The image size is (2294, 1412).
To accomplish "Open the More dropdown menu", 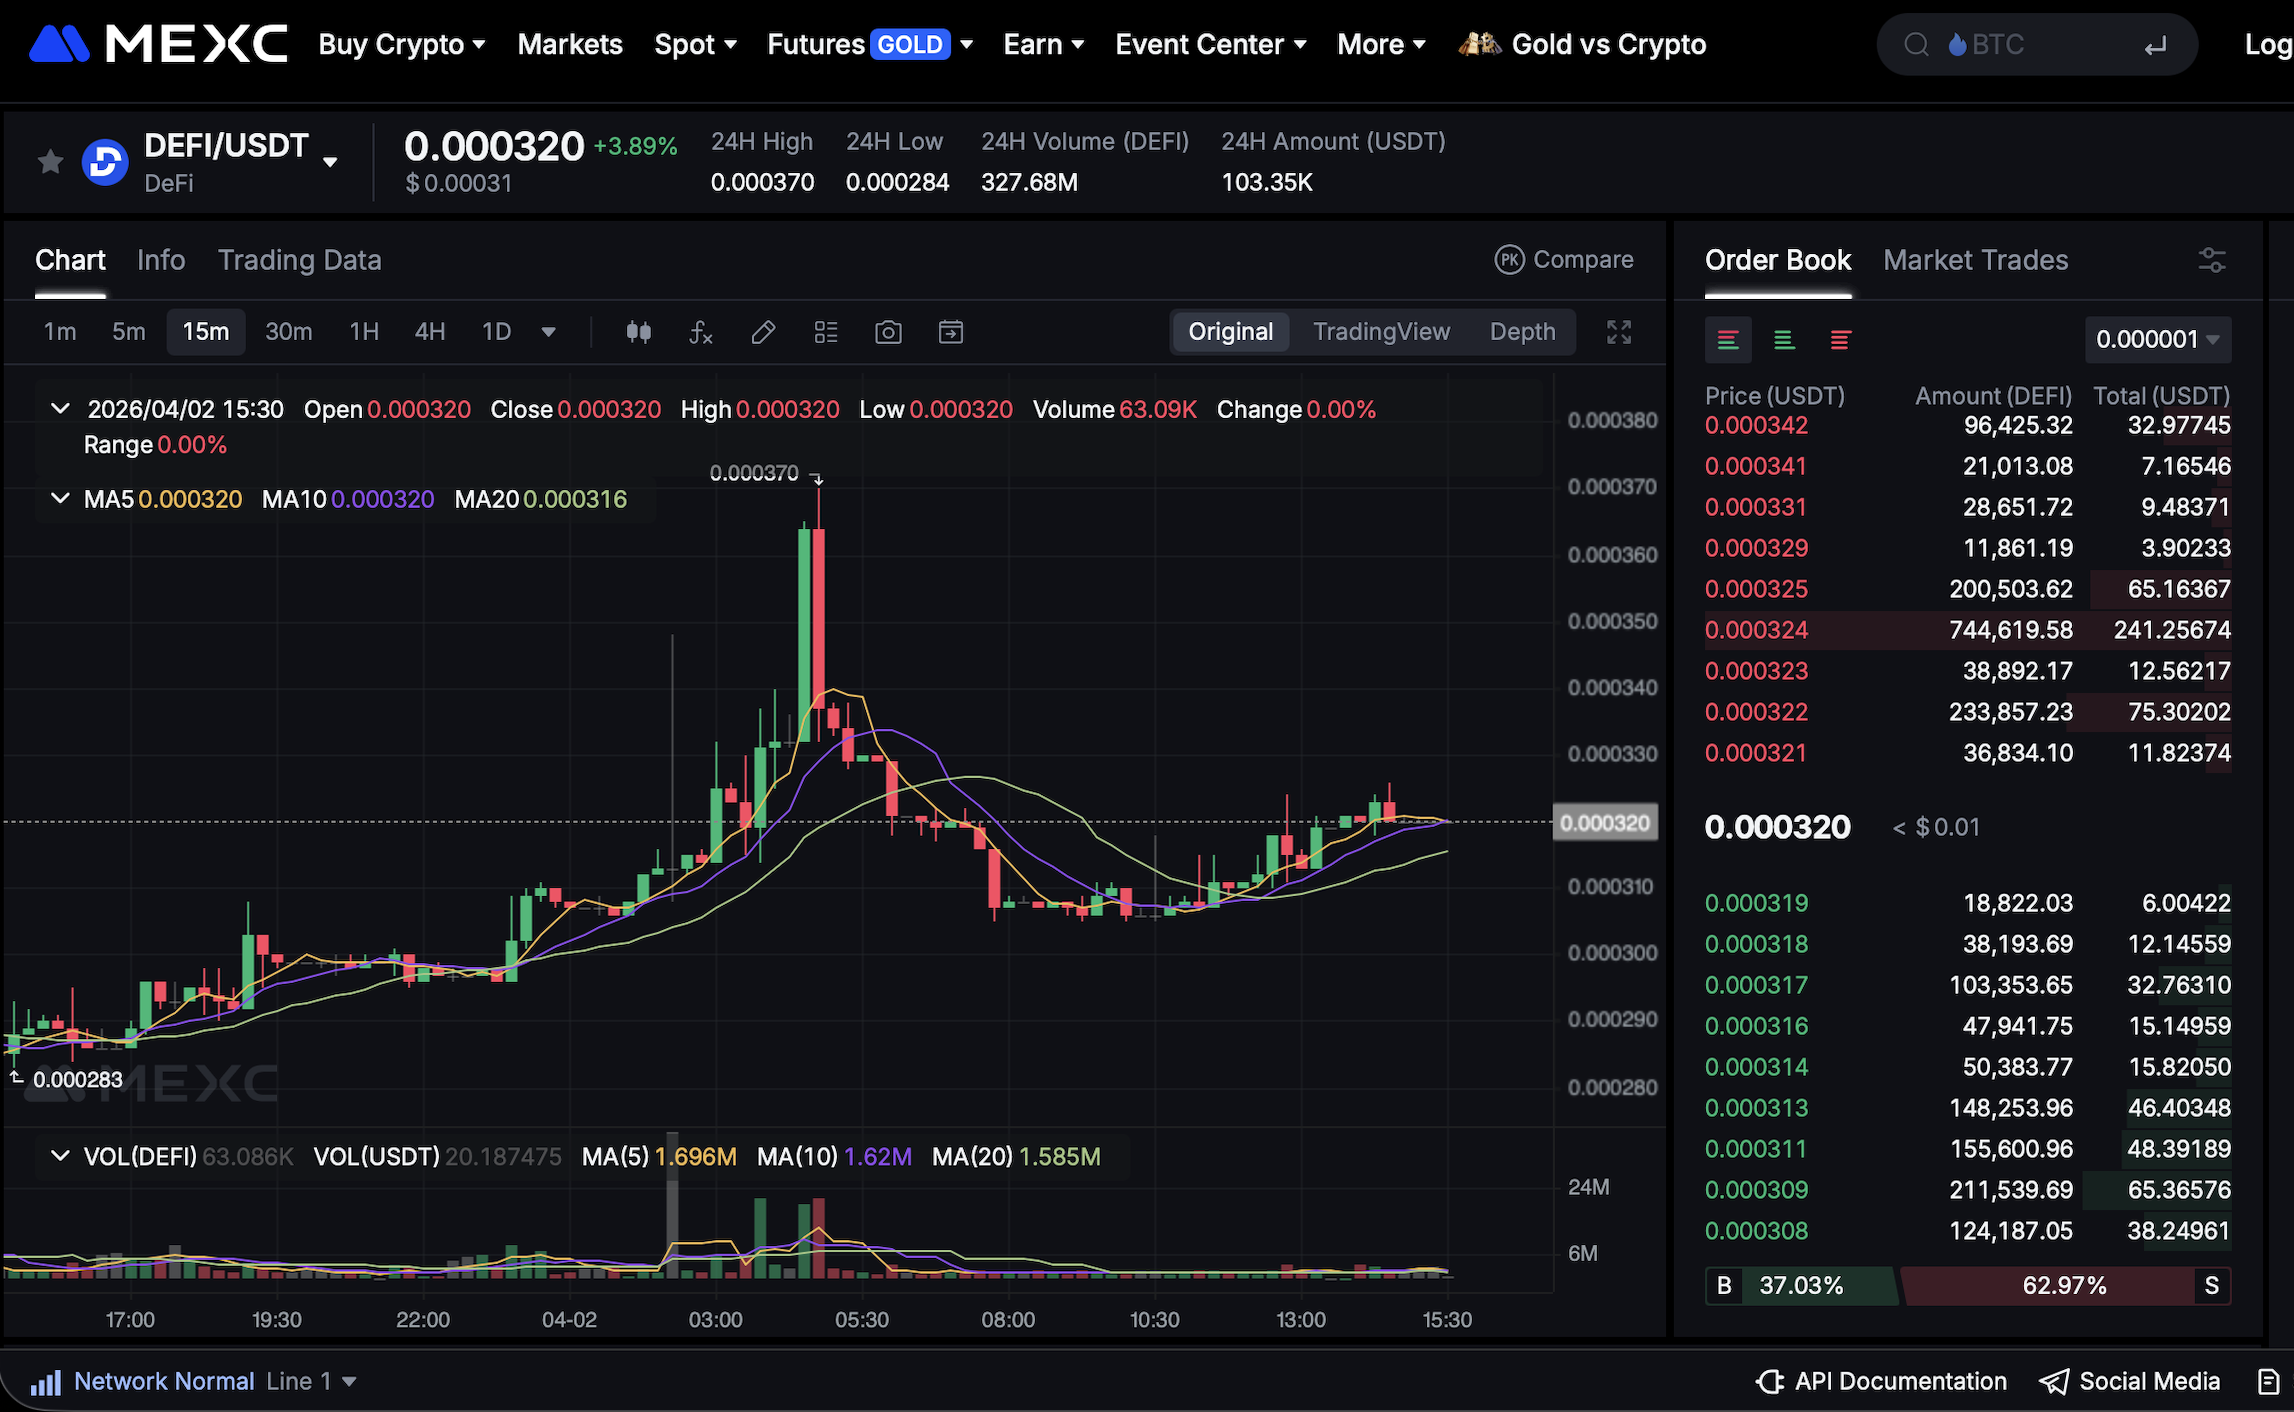I will coord(1382,44).
